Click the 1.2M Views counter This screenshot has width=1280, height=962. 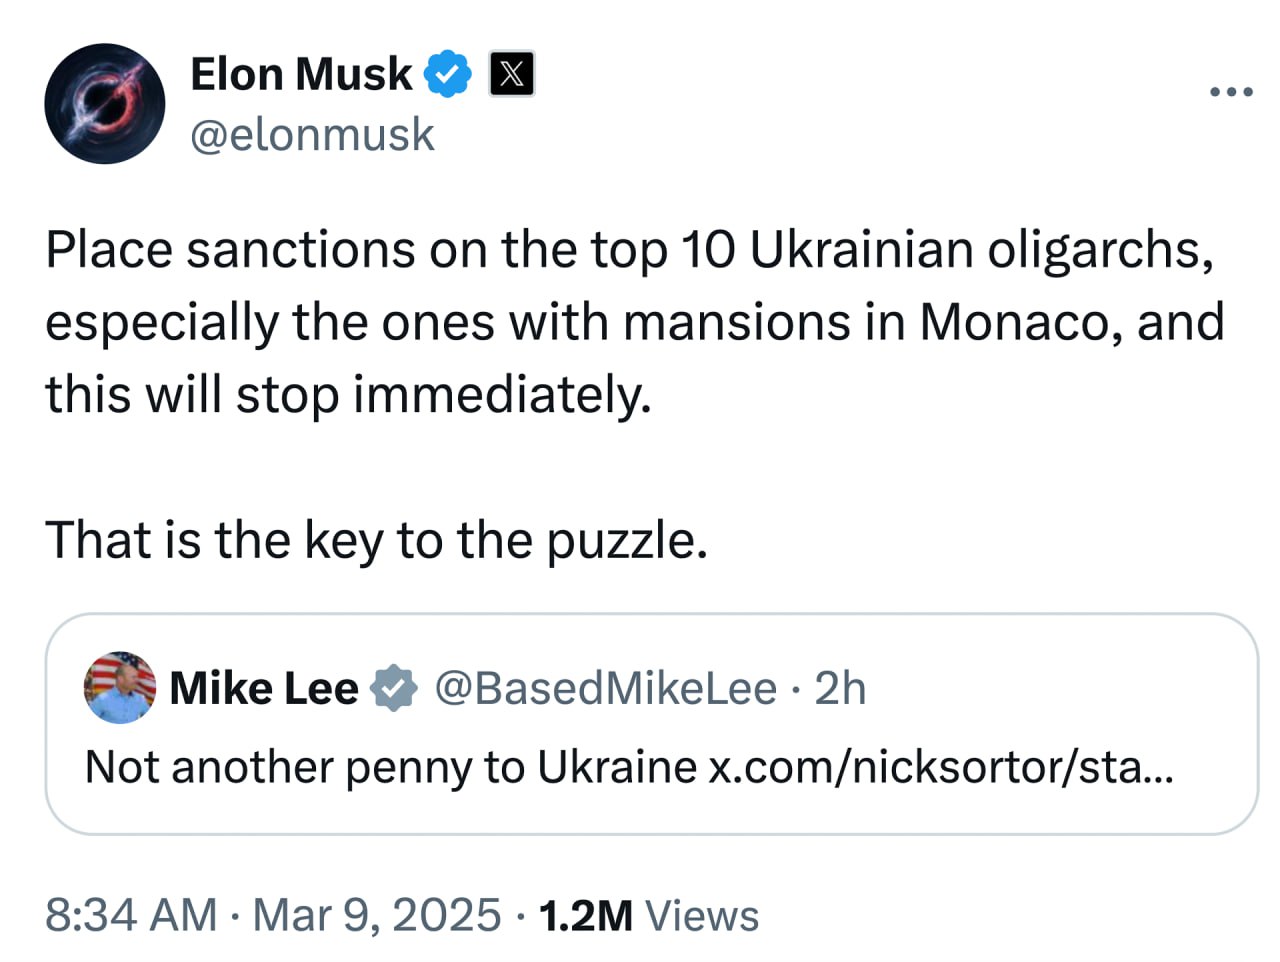coord(649,915)
